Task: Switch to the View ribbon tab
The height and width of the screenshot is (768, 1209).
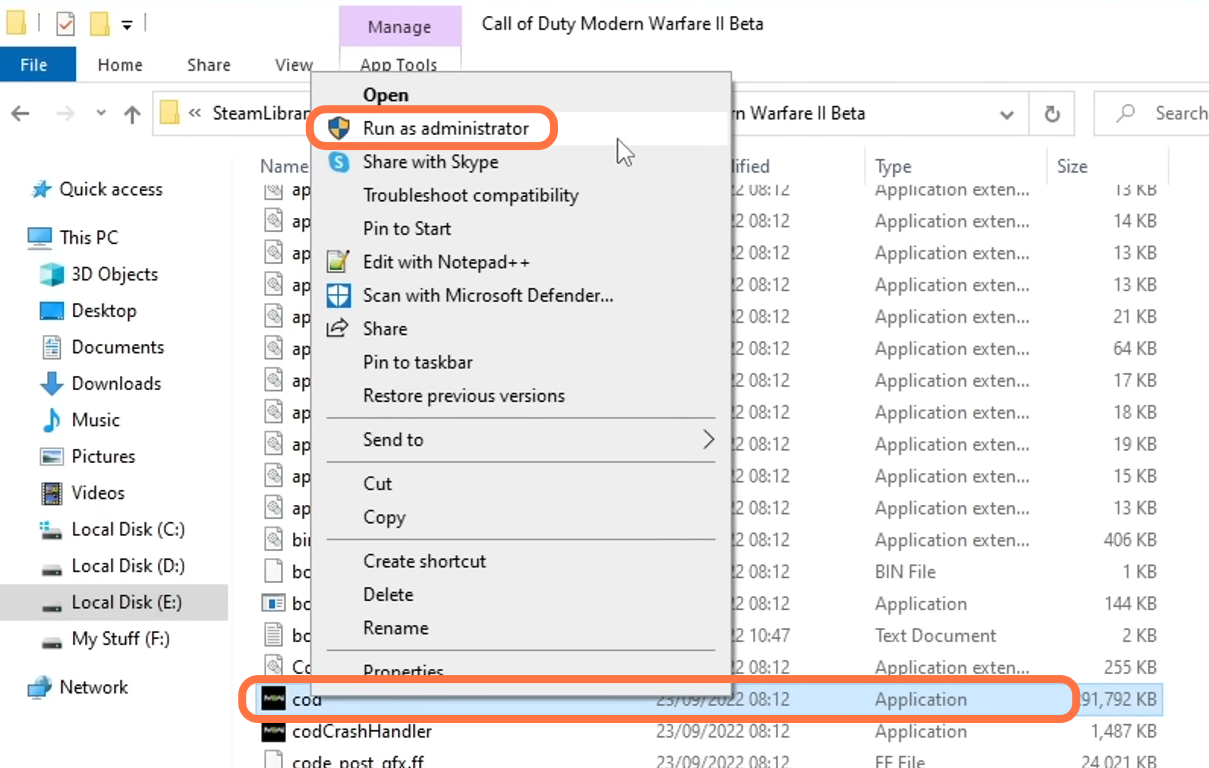Action: [293, 65]
